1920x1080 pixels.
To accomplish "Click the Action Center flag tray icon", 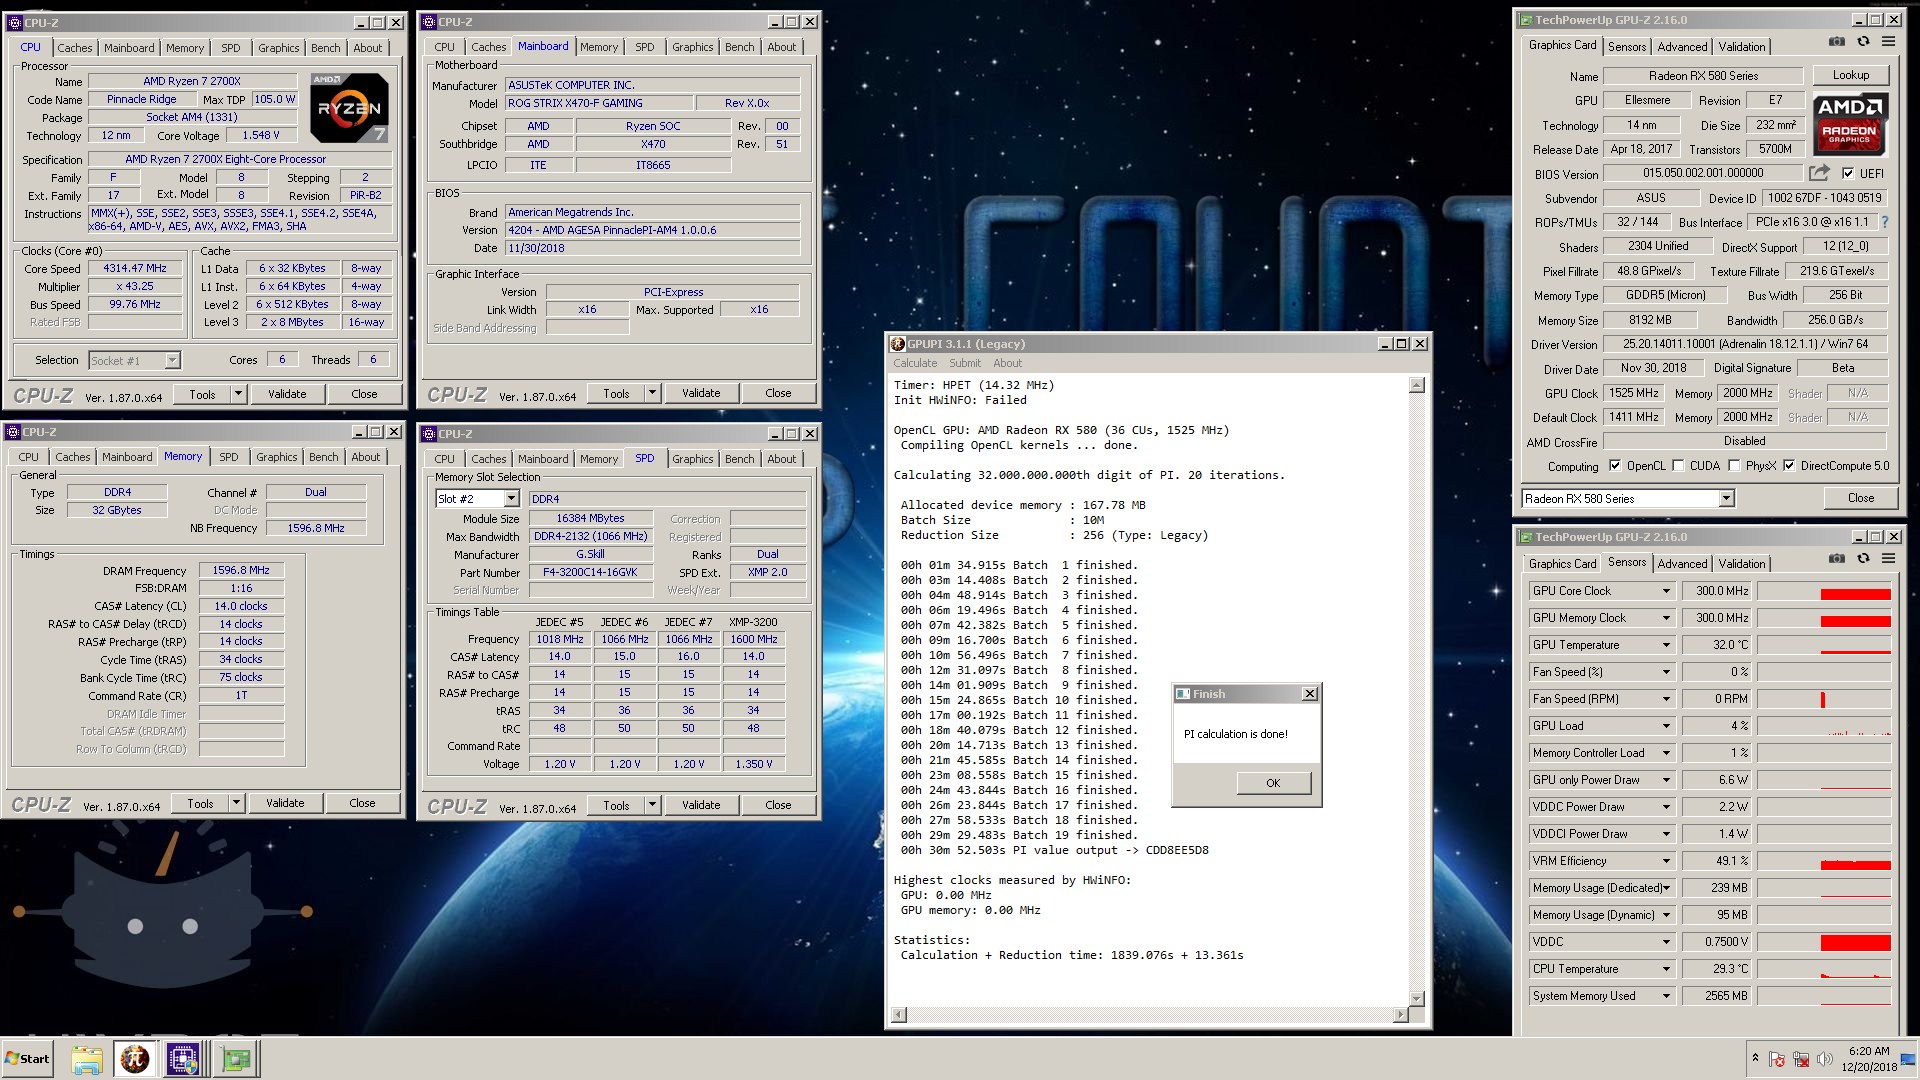I will click(x=1777, y=1060).
